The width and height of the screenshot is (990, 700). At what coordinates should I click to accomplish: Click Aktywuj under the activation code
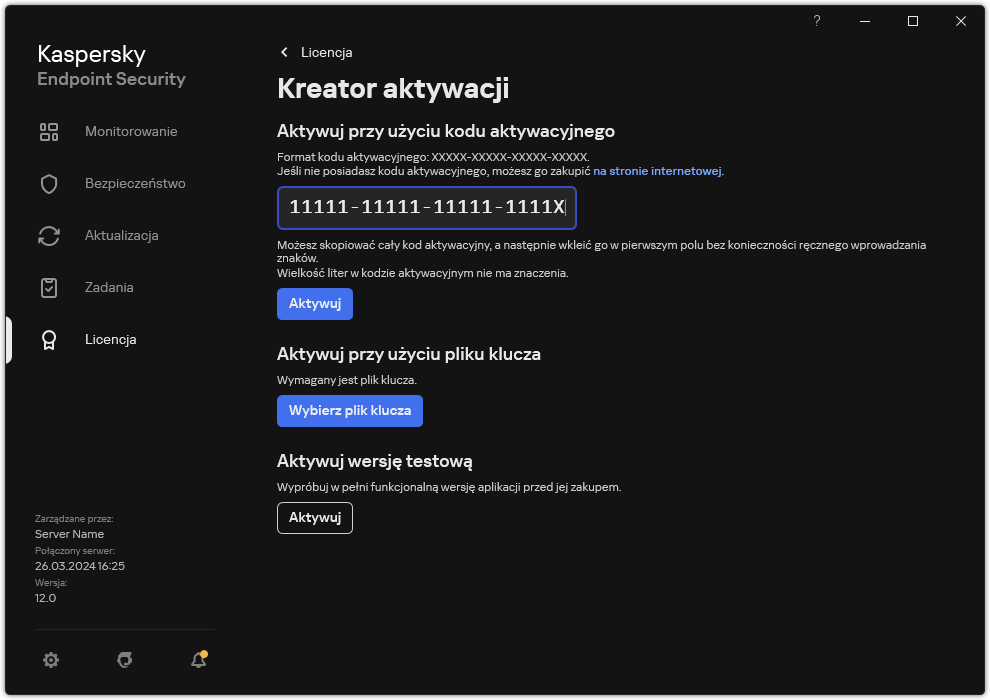(x=314, y=303)
